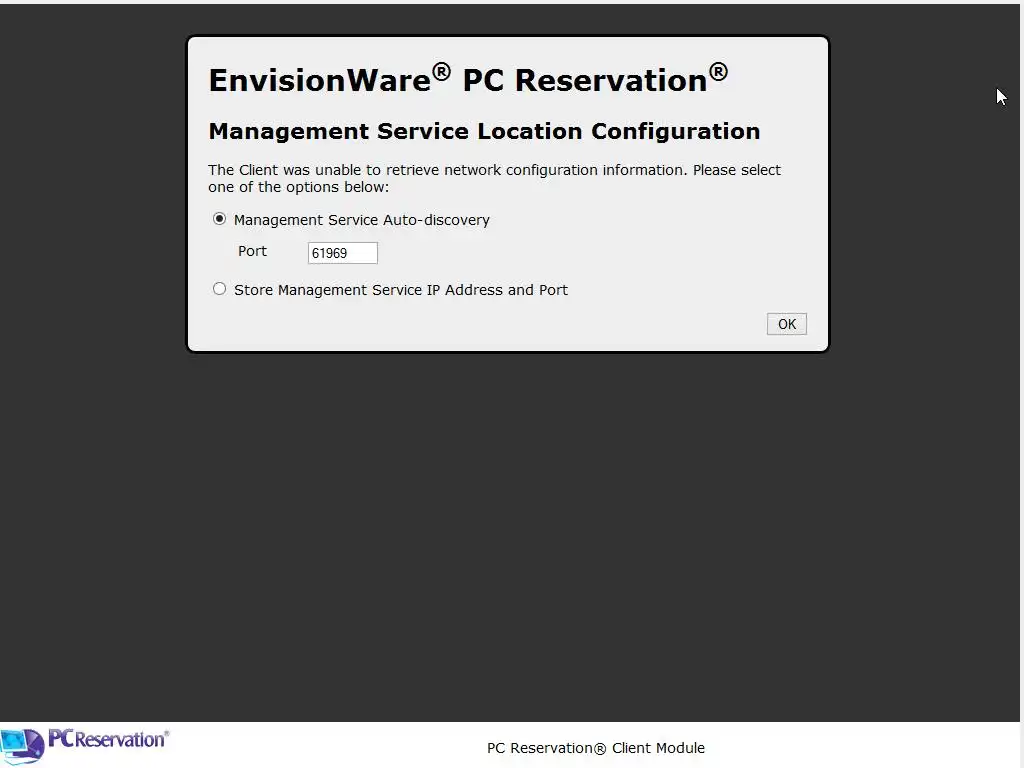The height and width of the screenshot is (768, 1024).
Task: Click 'PC Reservation® Client Module' footer text
Action: pos(596,748)
